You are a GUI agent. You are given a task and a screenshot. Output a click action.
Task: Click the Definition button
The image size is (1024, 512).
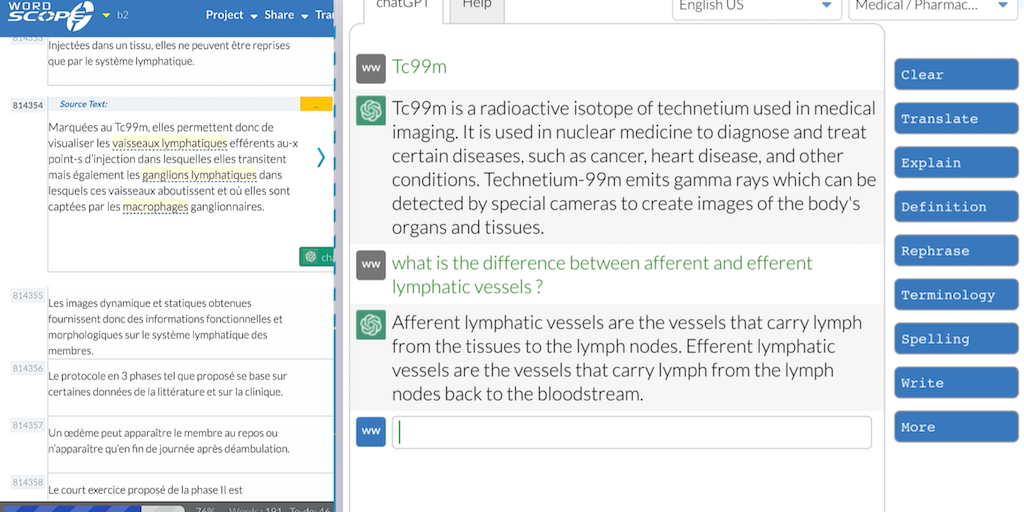956,207
